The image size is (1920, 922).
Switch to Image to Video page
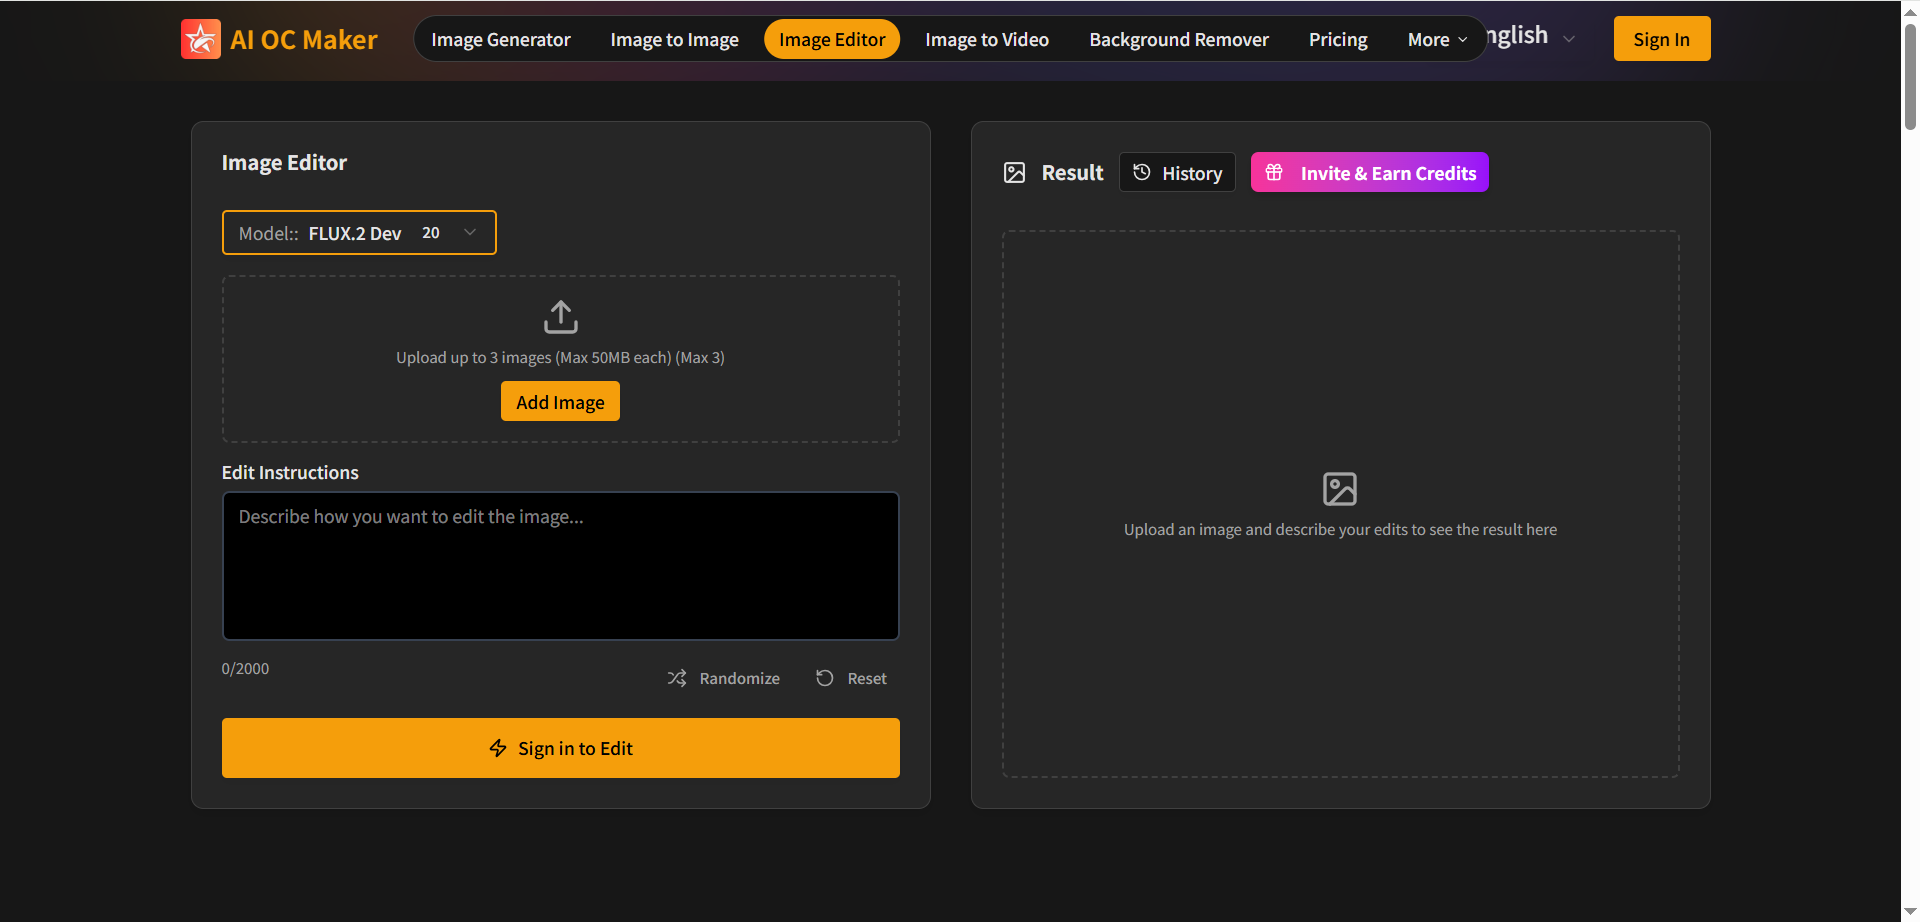point(986,40)
